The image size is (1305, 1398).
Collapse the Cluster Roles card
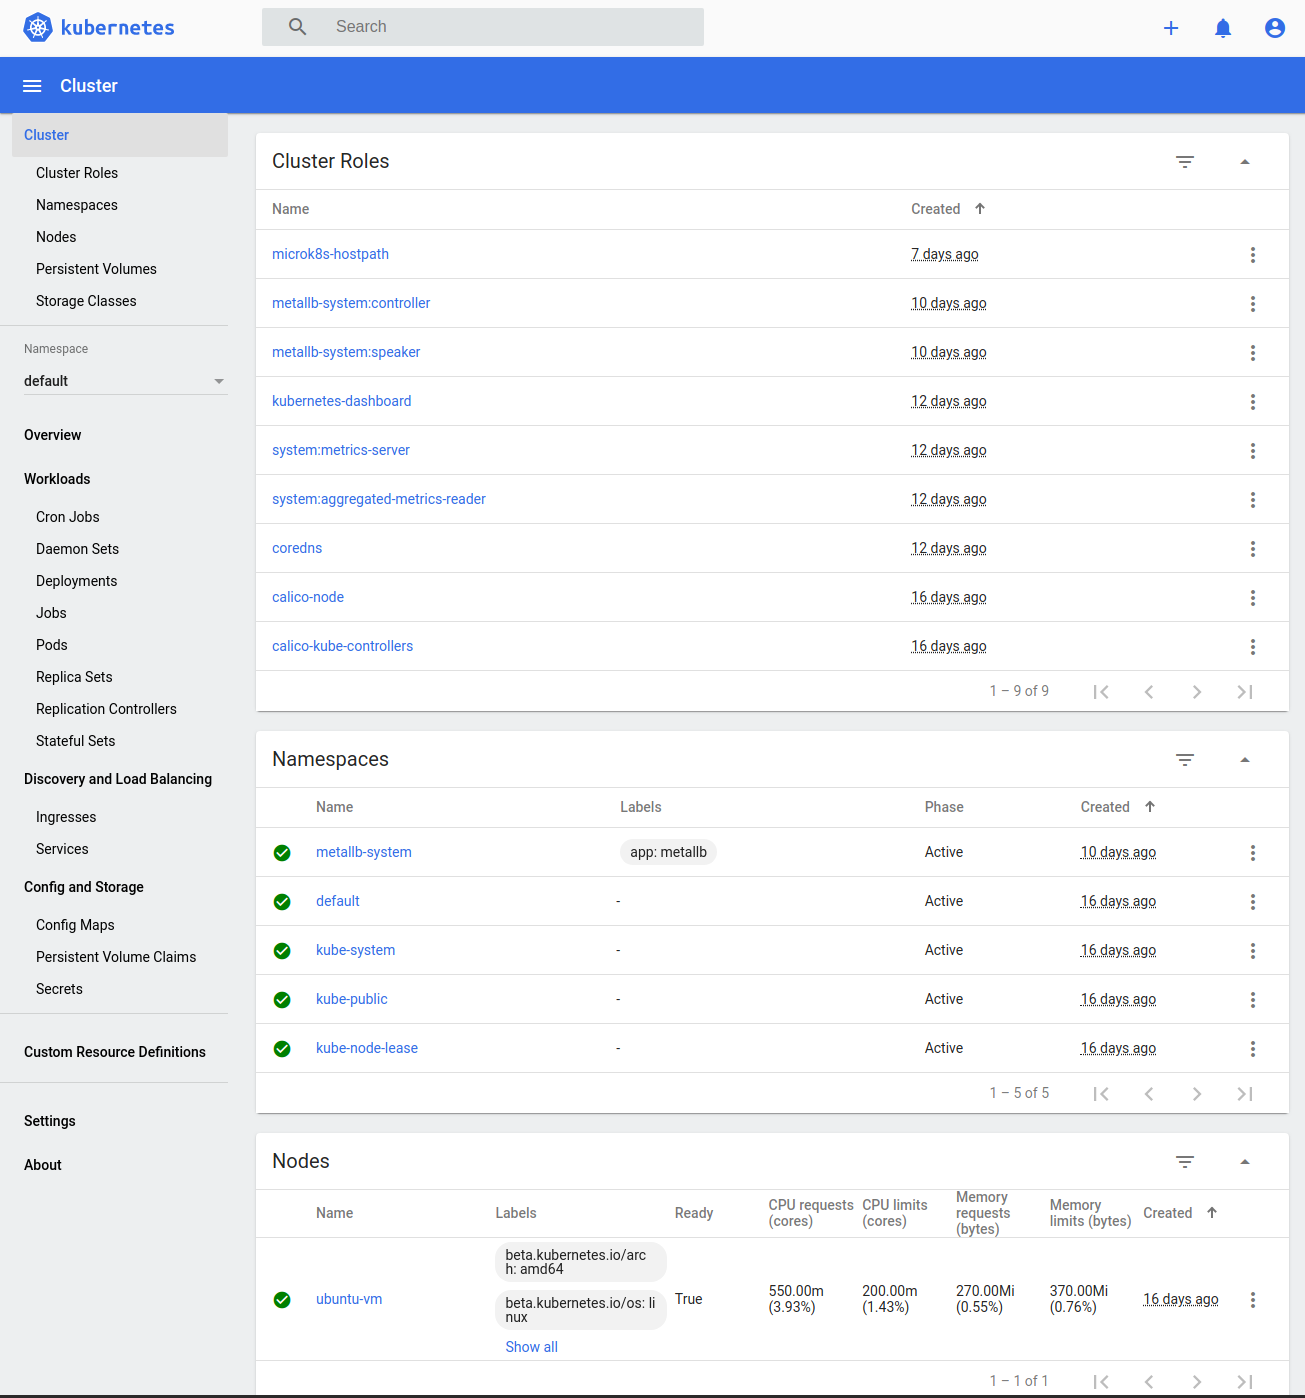(1245, 162)
